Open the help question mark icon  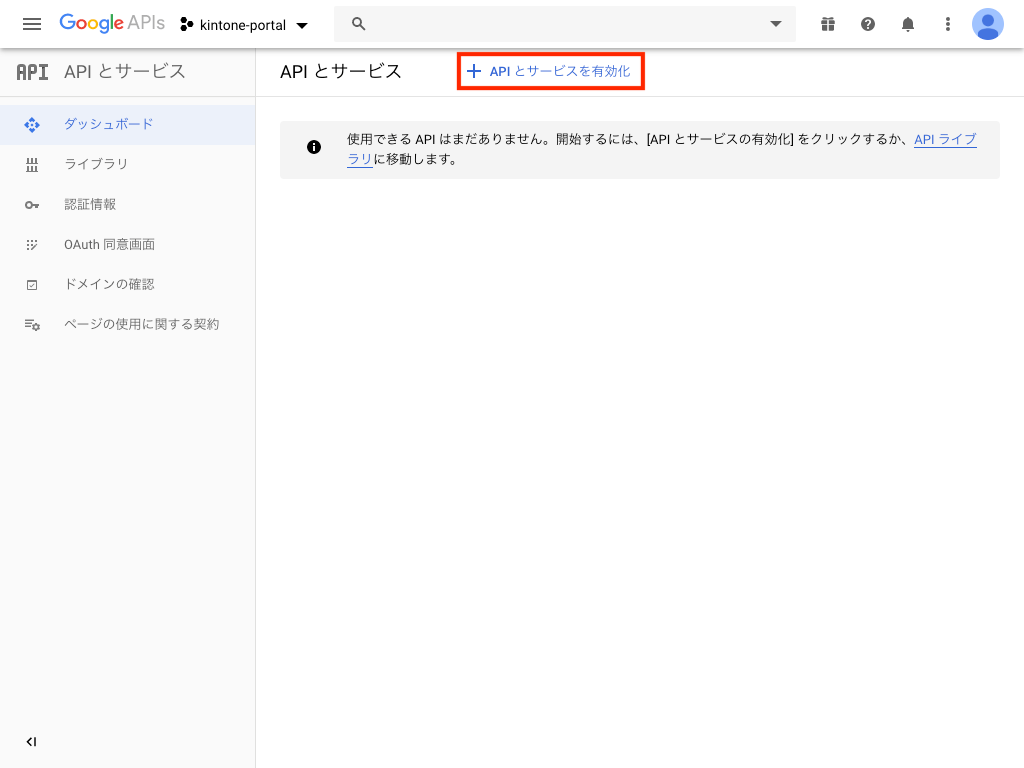click(x=867, y=24)
